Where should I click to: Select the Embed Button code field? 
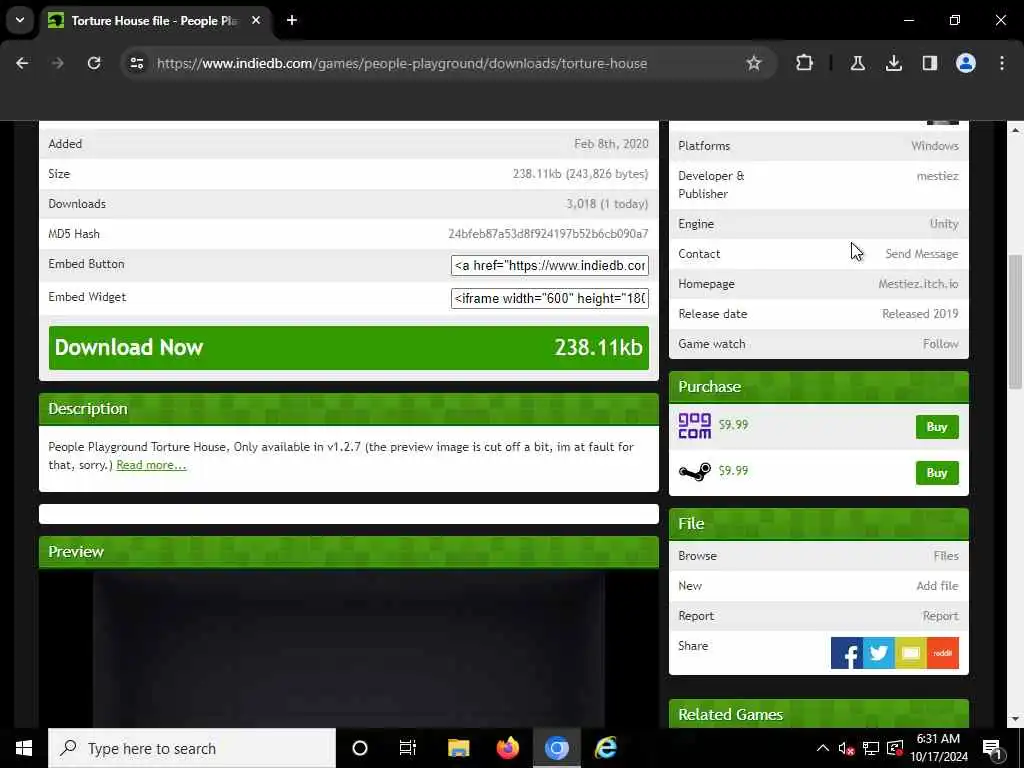tap(549, 265)
